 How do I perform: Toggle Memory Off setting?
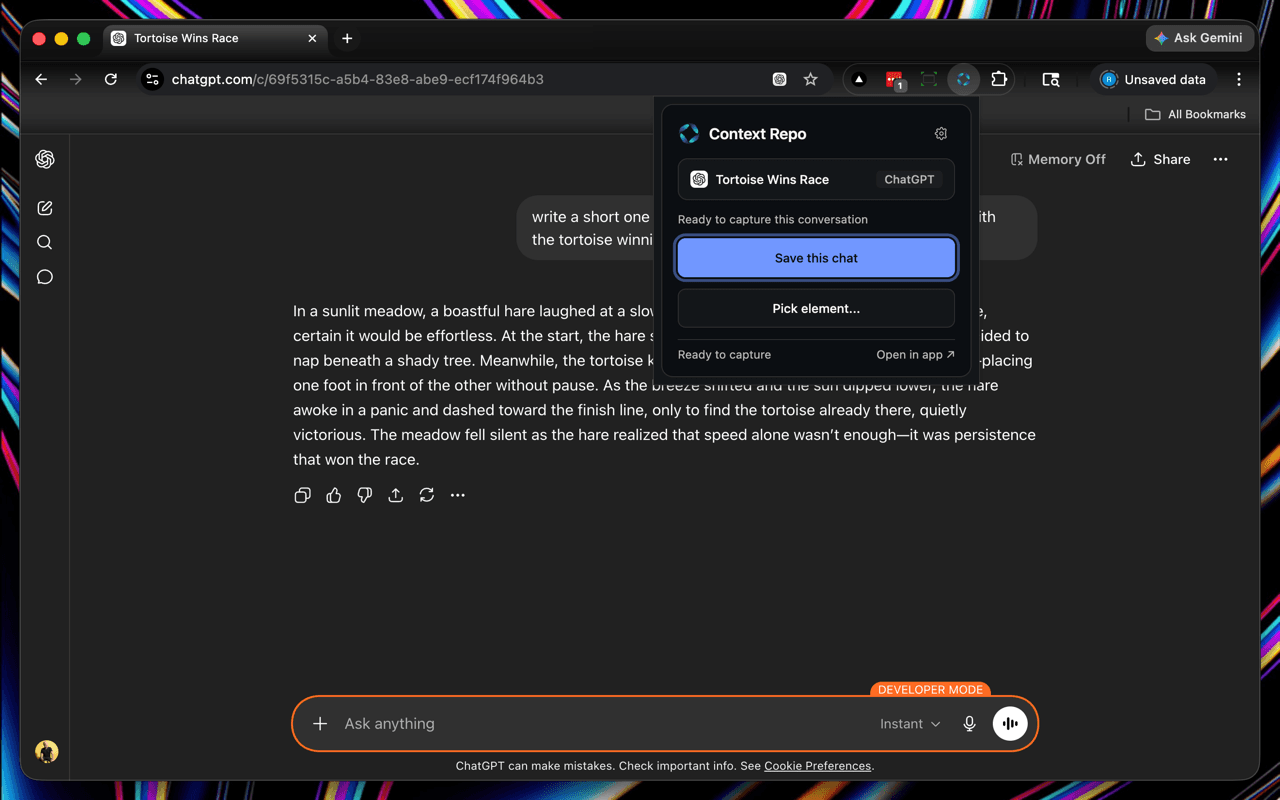coord(1058,159)
